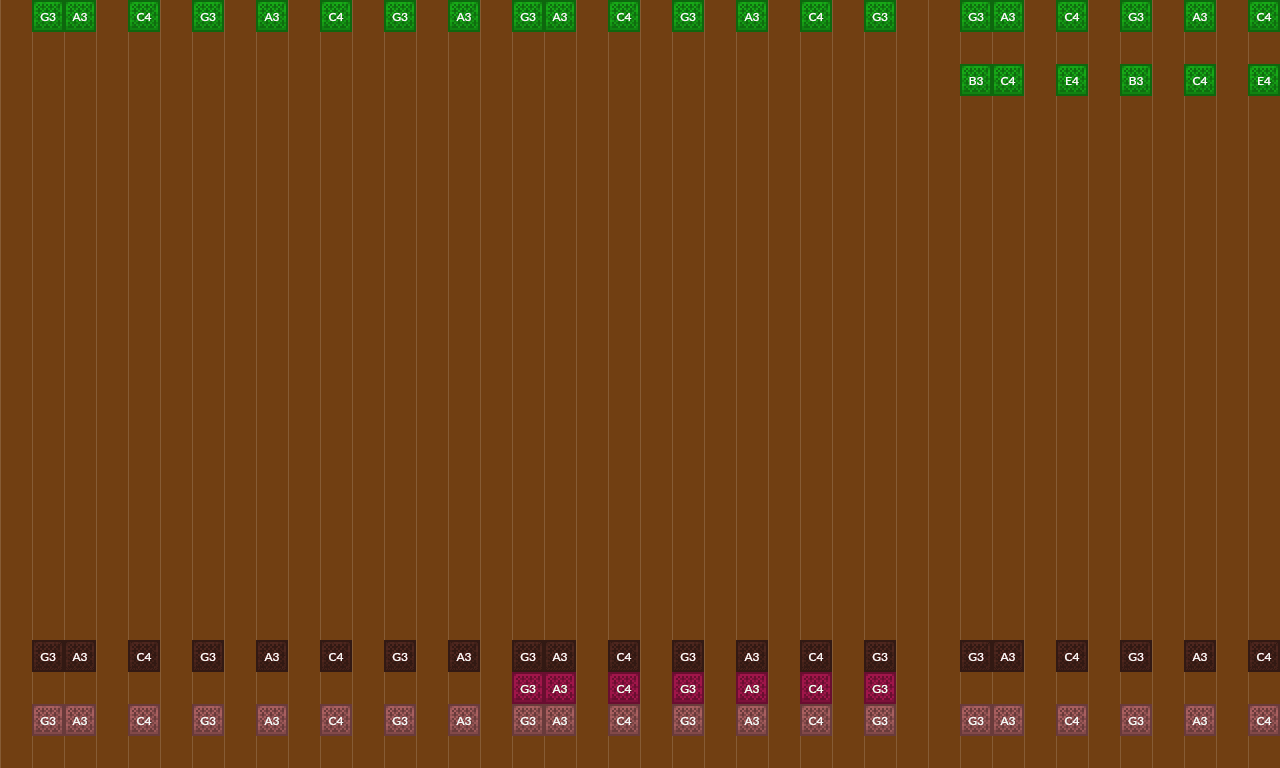Viewport: 1280px width, 768px height.
Task: Click the rightmost dark brown A3 block
Action: point(1200,656)
